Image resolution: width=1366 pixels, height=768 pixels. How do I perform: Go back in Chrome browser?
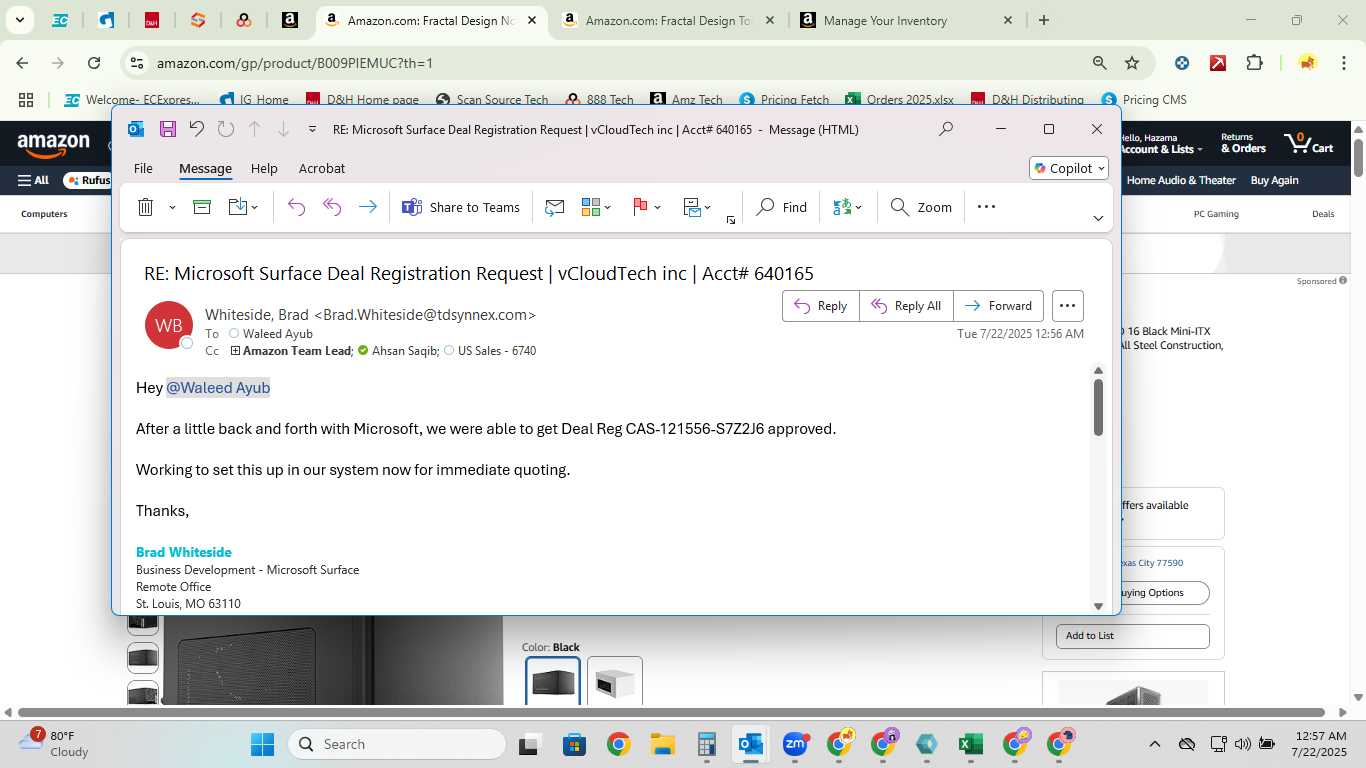(x=22, y=63)
